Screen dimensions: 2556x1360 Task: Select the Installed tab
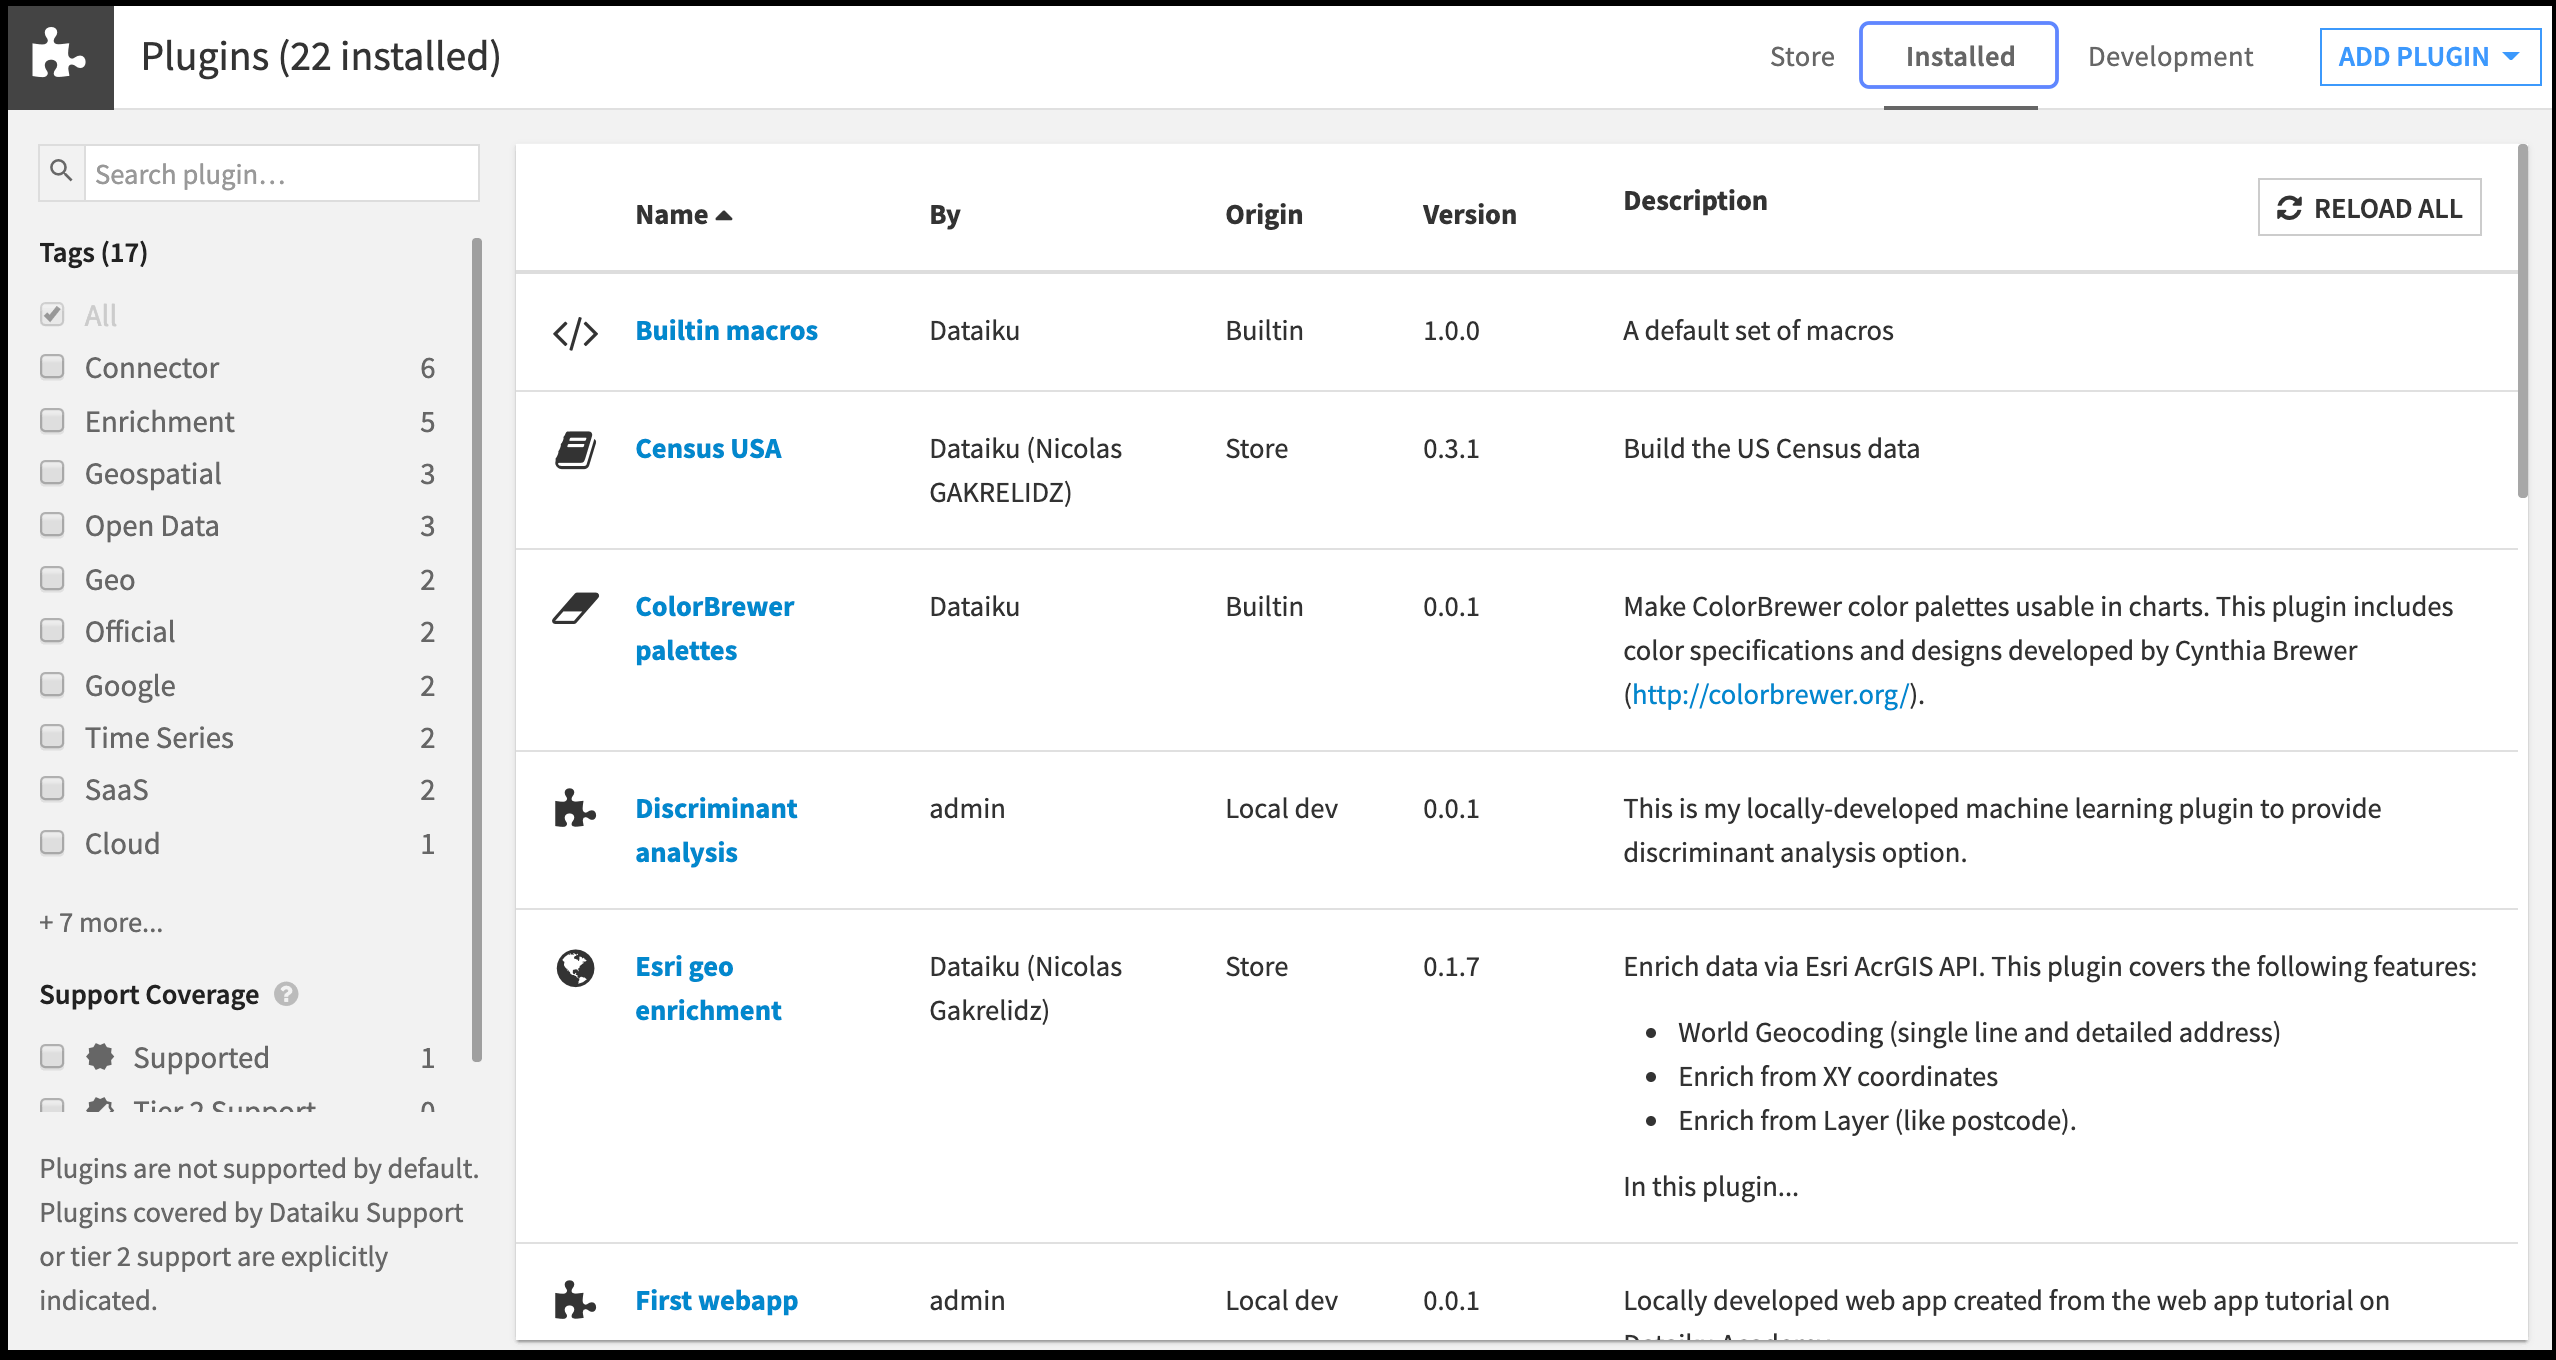pyautogui.click(x=1959, y=56)
